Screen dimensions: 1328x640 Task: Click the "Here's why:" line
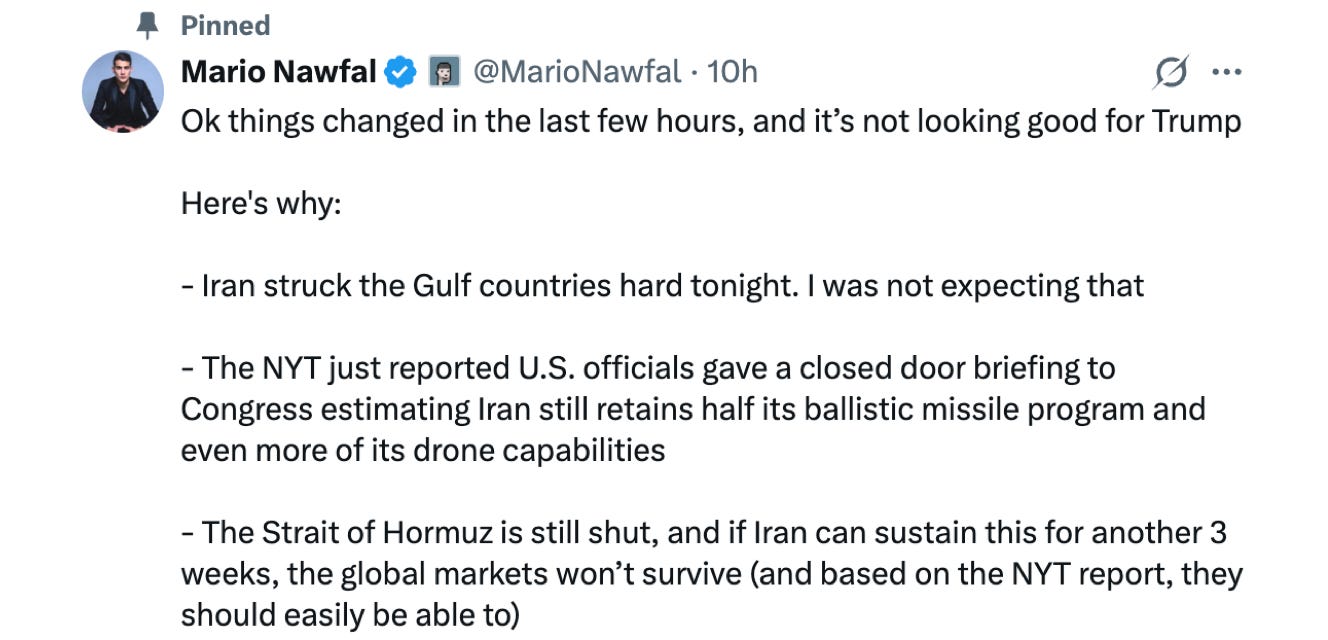click(x=261, y=204)
